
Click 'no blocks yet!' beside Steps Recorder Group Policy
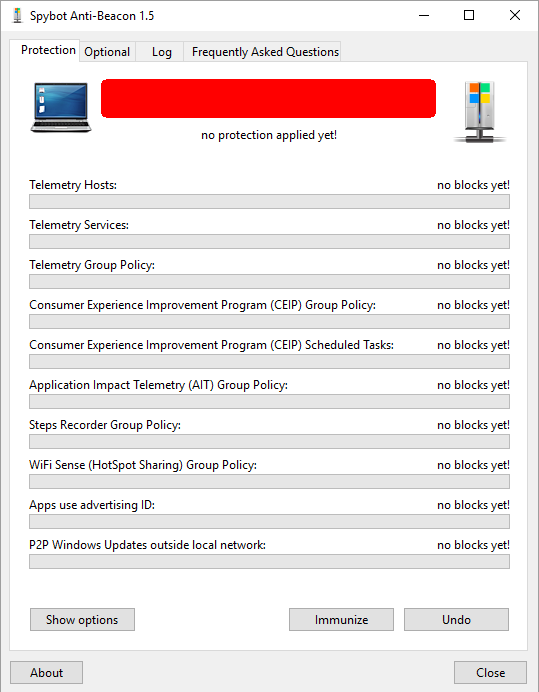click(x=473, y=425)
